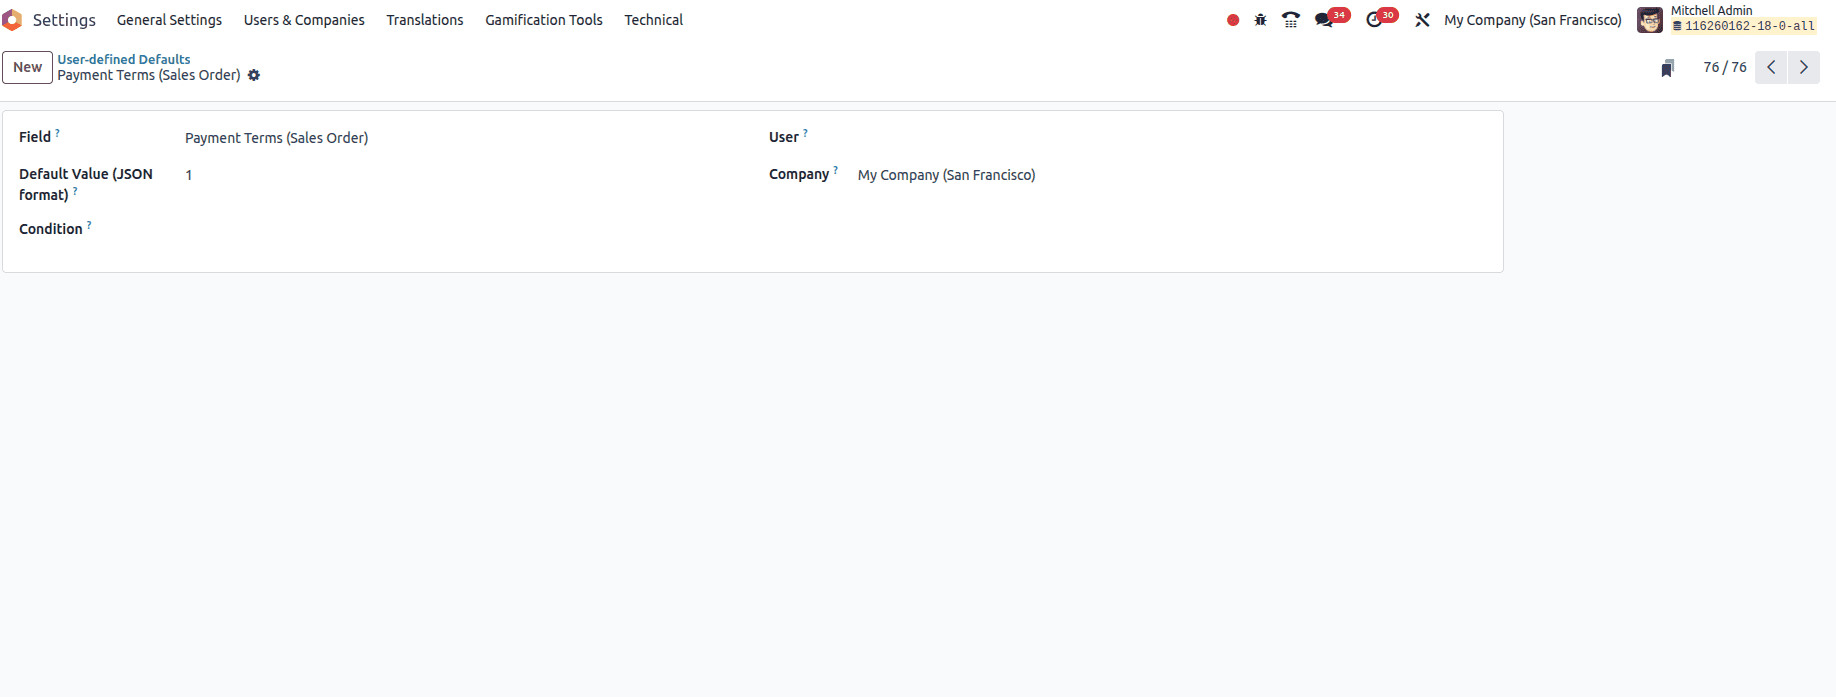Select the empty User field
The width and height of the screenshot is (1836, 697).
tap(1170, 138)
